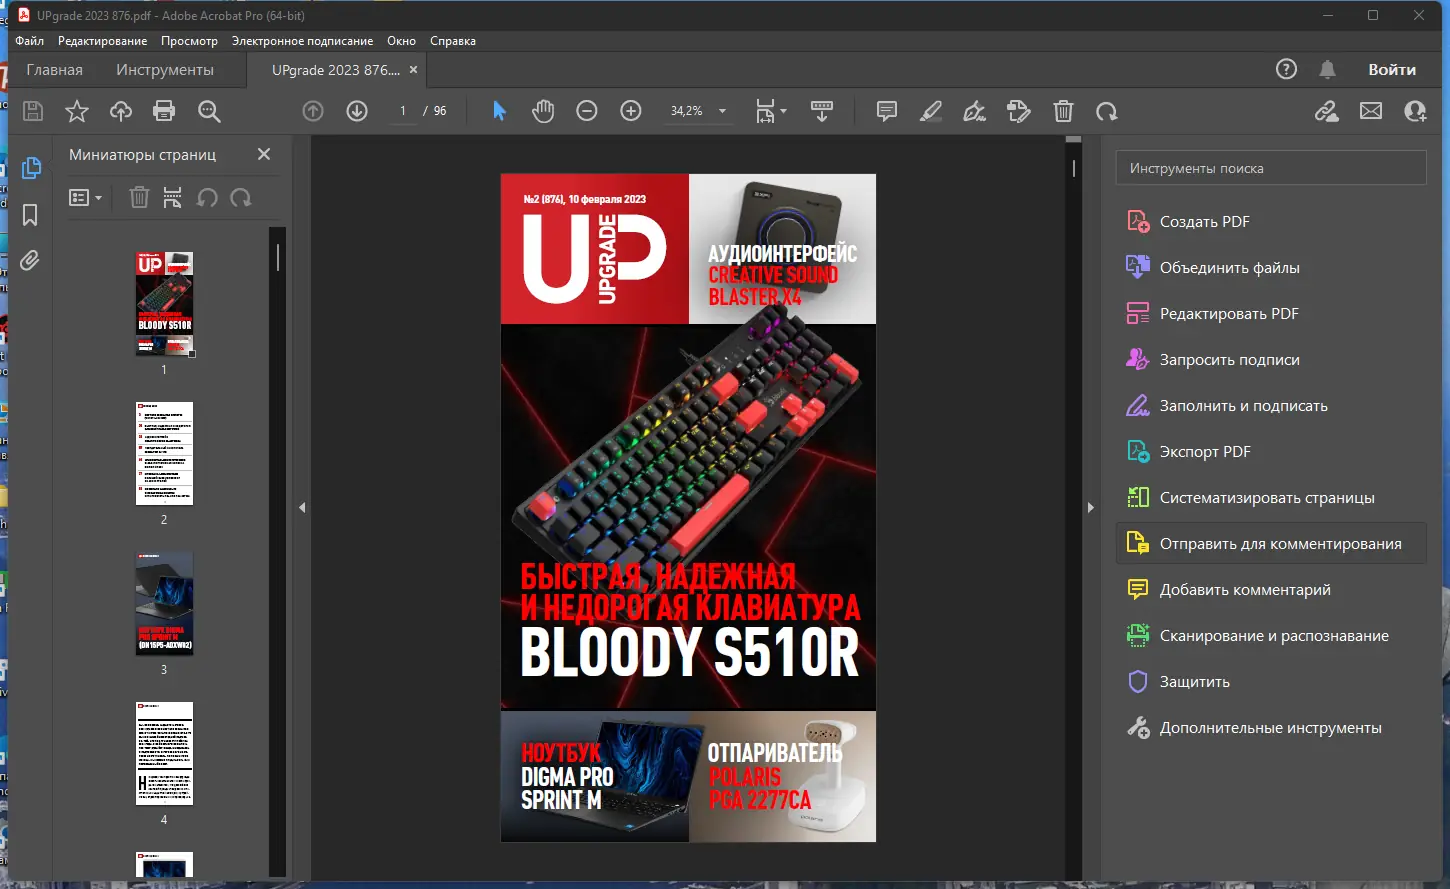Click the rotate page toolbar icon

pyautogui.click(x=1106, y=111)
